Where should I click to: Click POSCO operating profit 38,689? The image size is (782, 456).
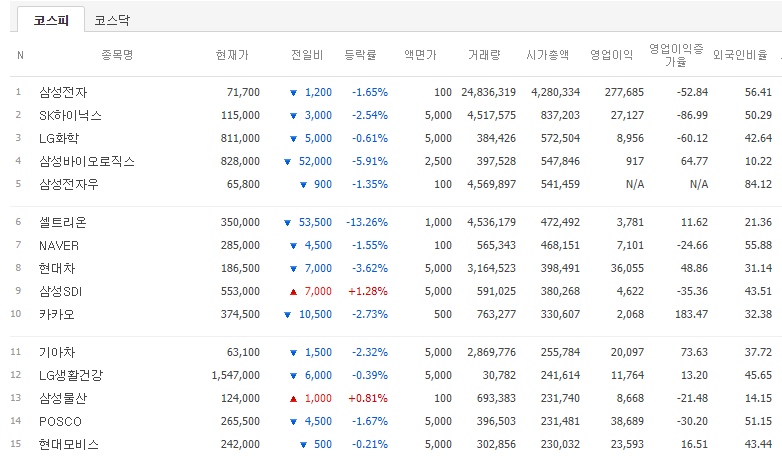[x=627, y=421]
